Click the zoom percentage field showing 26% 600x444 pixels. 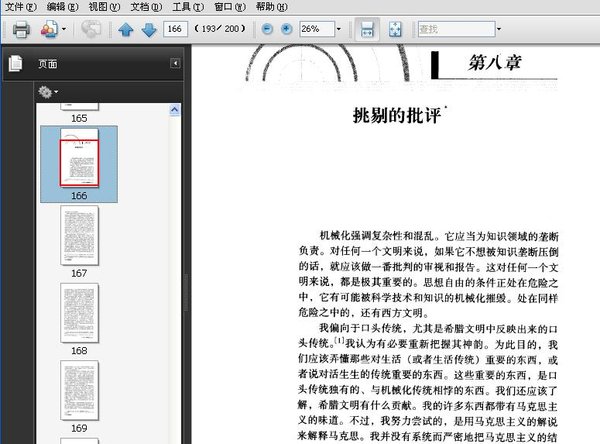click(x=317, y=29)
